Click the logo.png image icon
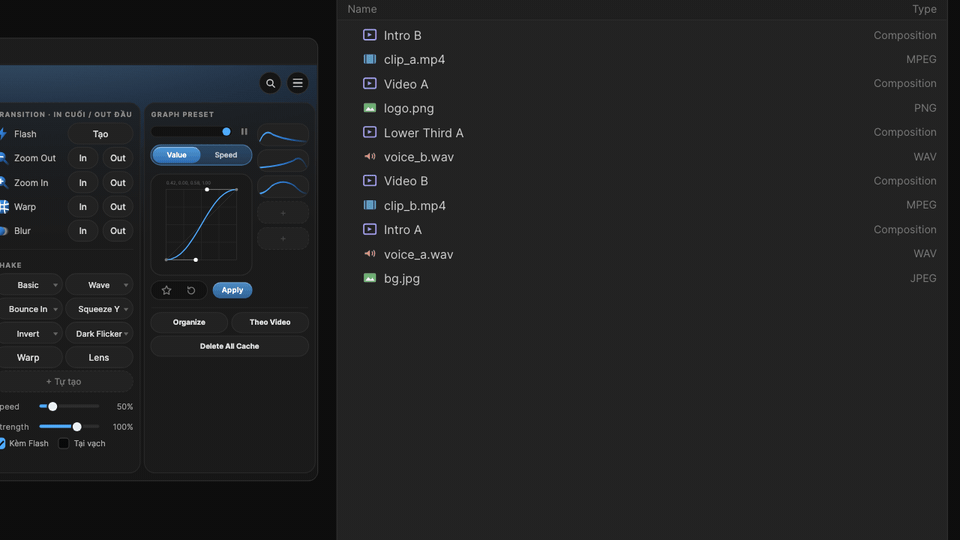 click(x=369, y=108)
